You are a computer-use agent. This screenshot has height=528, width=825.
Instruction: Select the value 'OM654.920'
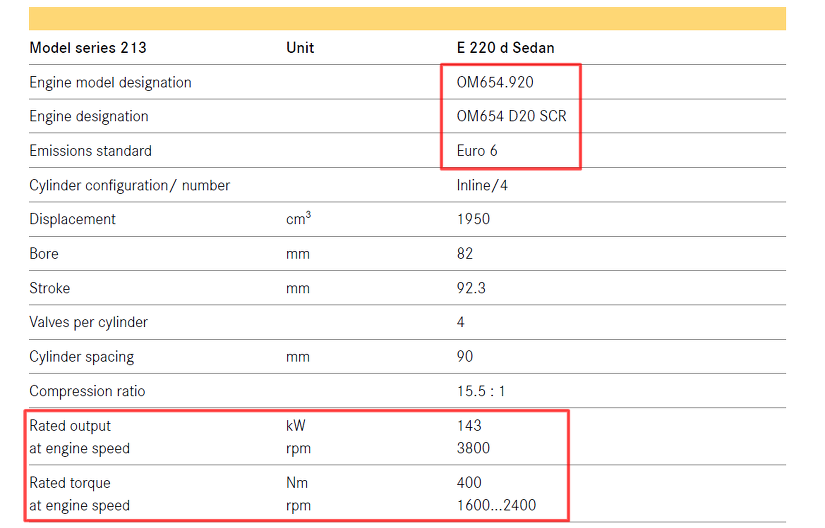[x=495, y=82]
